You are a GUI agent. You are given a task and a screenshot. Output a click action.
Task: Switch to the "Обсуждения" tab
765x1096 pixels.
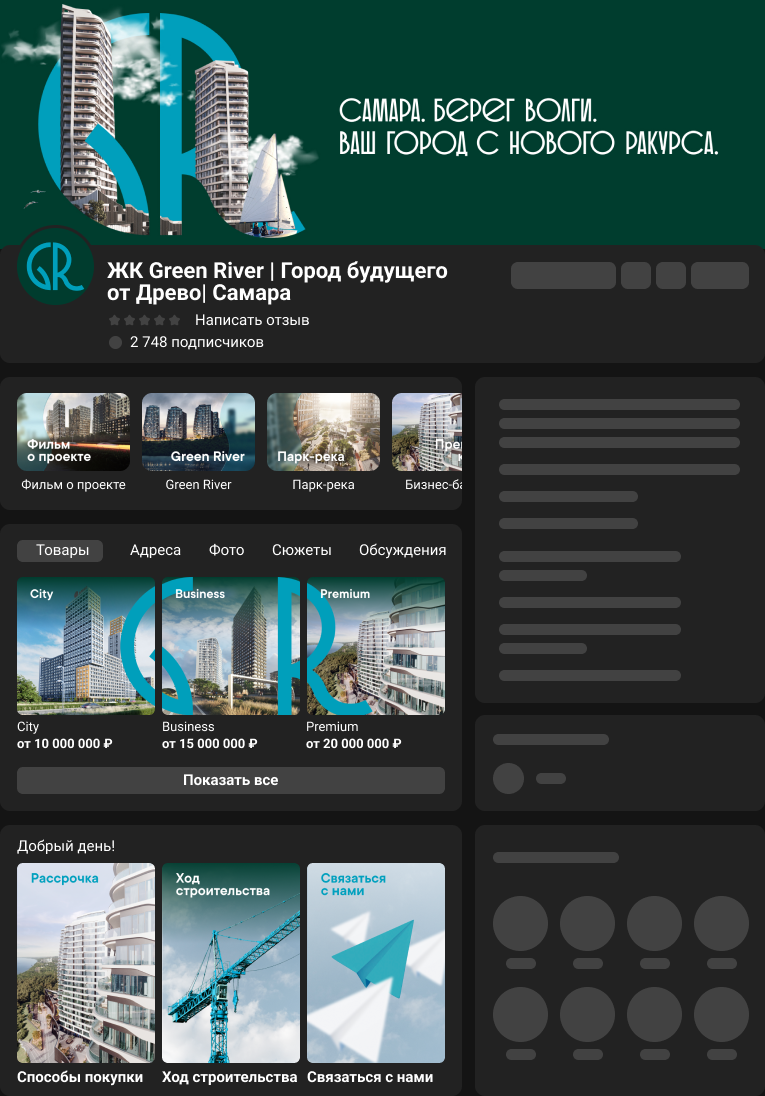click(x=403, y=551)
